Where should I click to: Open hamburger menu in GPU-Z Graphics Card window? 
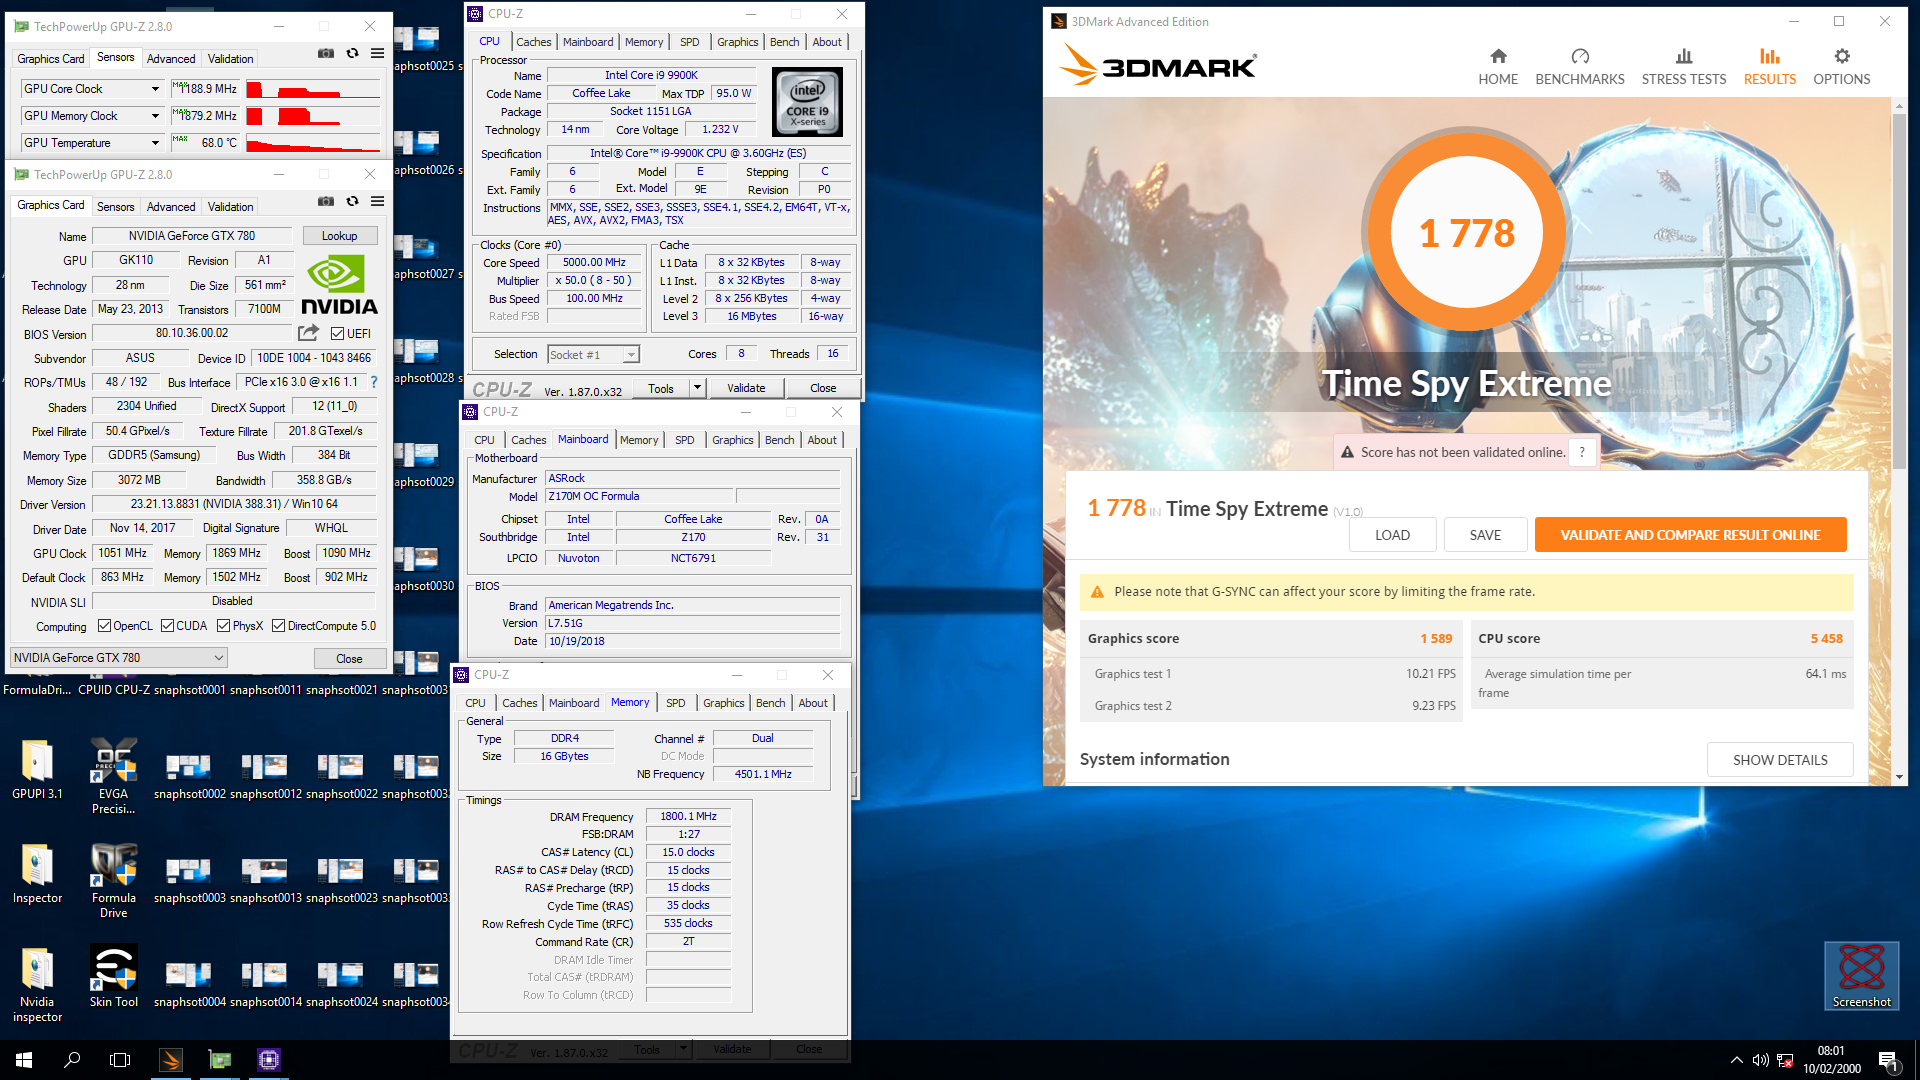tap(377, 201)
